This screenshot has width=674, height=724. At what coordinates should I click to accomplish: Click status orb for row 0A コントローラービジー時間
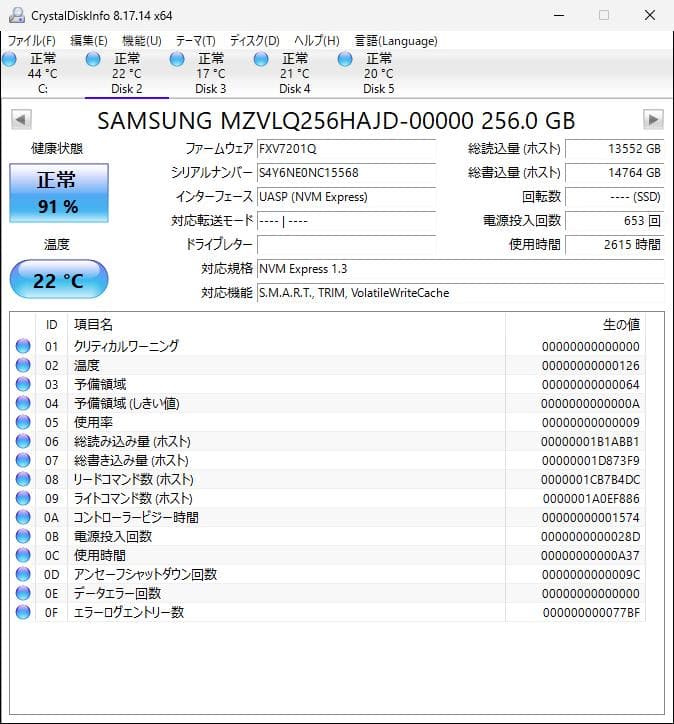pos(23,517)
